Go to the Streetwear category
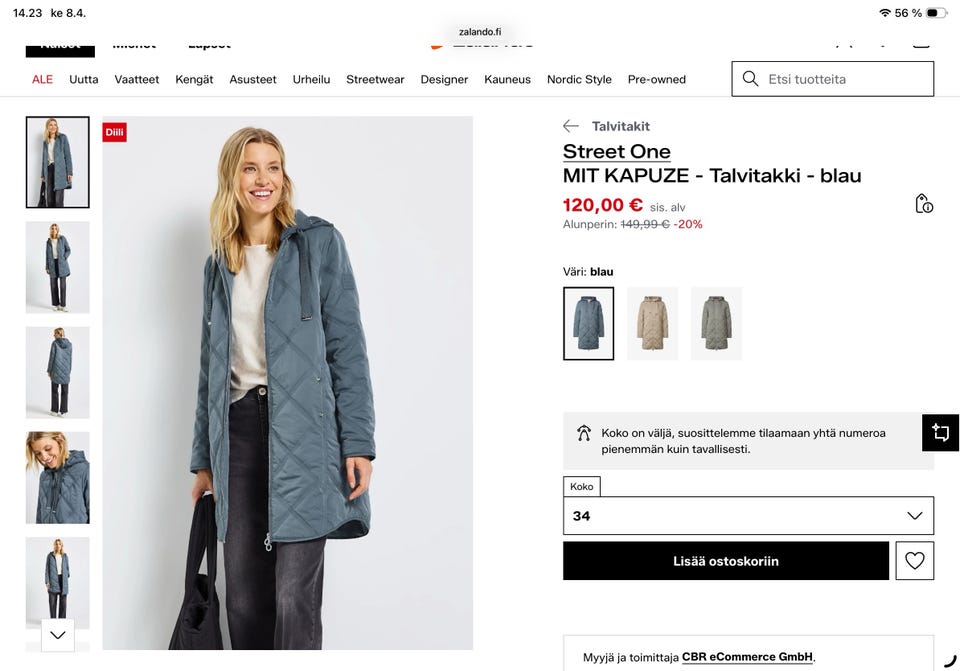 [x=375, y=79]
